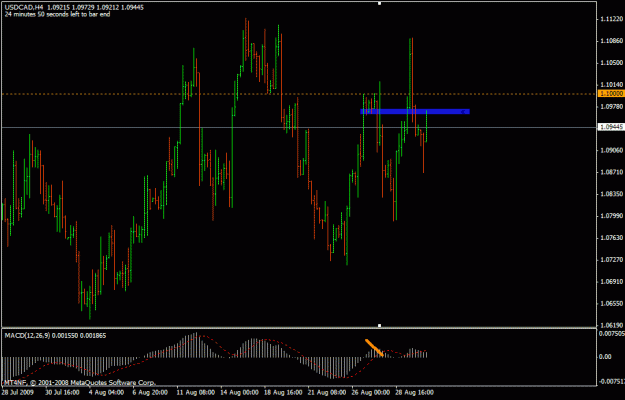Click the orange 1.10000 price level tag
This screenshot has width=625, height=400.
pyautogui.click(x=611, y=93)
